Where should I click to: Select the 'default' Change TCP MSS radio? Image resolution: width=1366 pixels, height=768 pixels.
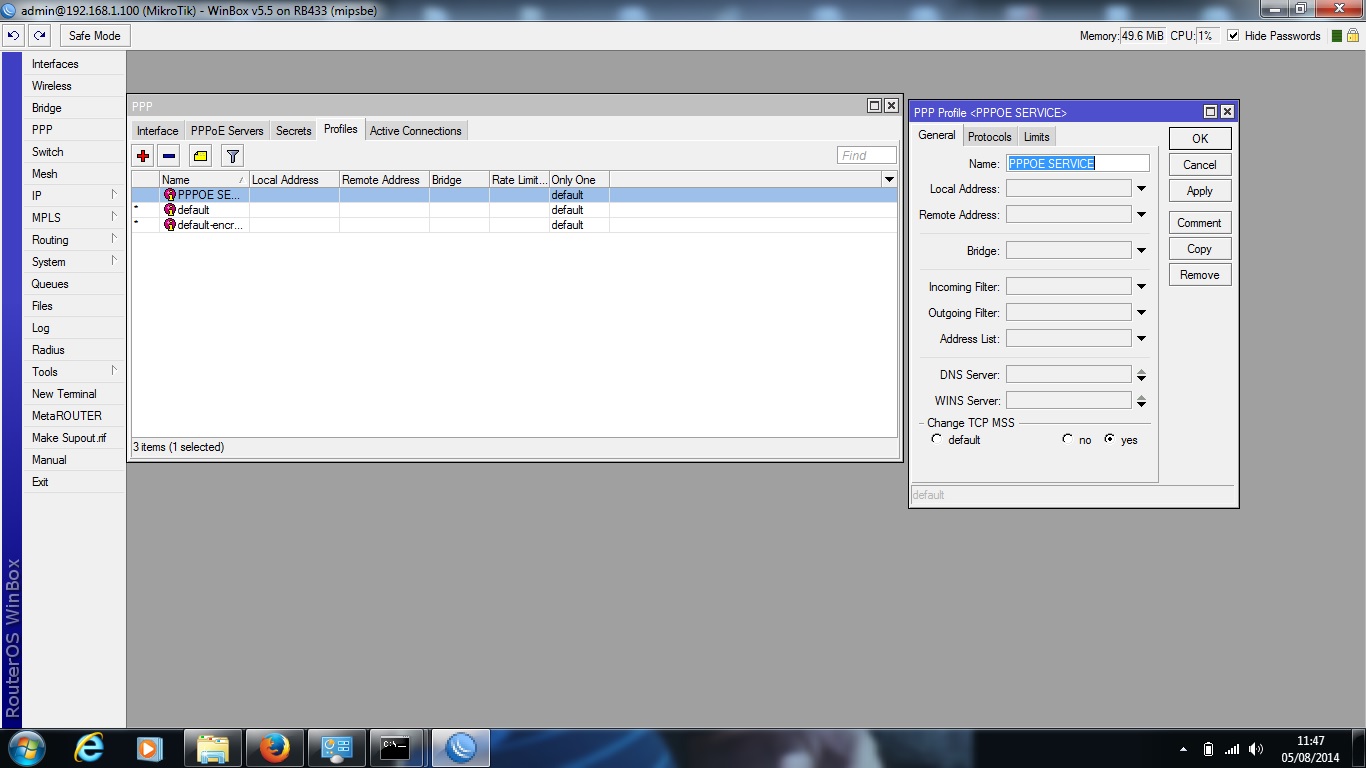pyautogui.click(x=936, y=439)
